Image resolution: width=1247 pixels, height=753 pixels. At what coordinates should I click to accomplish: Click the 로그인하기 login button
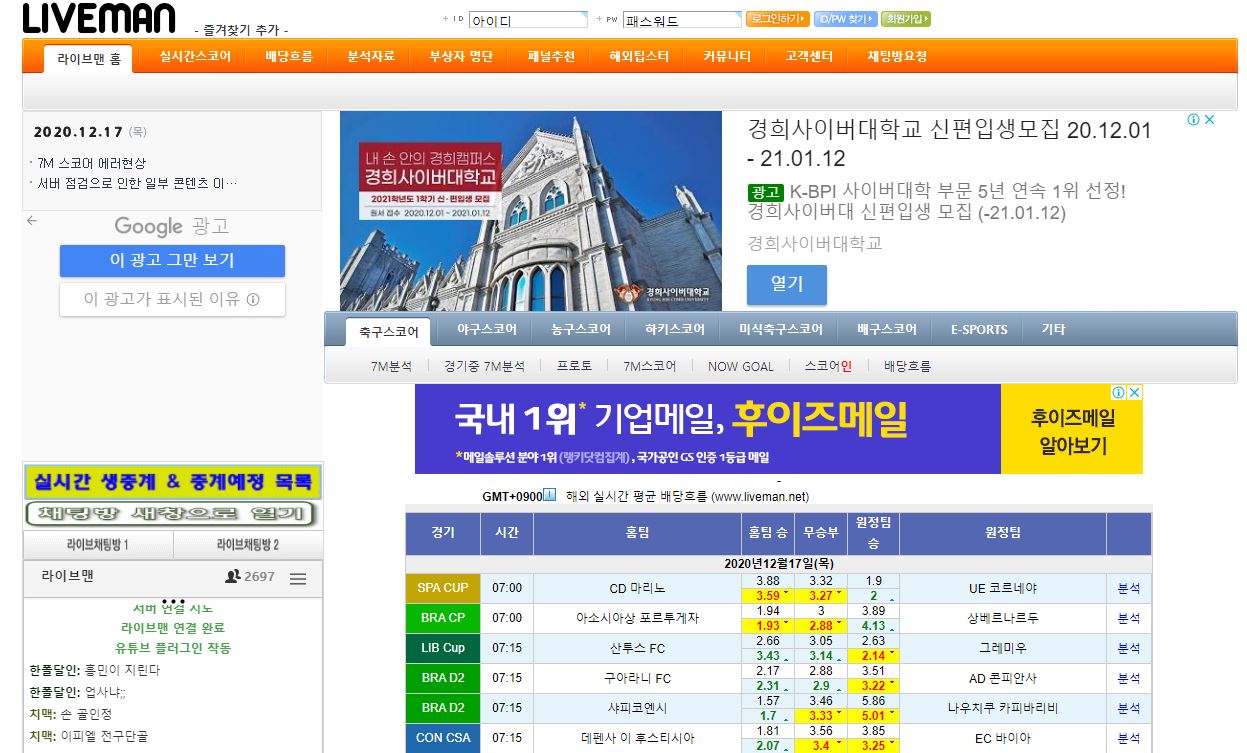click(x=777, y=19)
